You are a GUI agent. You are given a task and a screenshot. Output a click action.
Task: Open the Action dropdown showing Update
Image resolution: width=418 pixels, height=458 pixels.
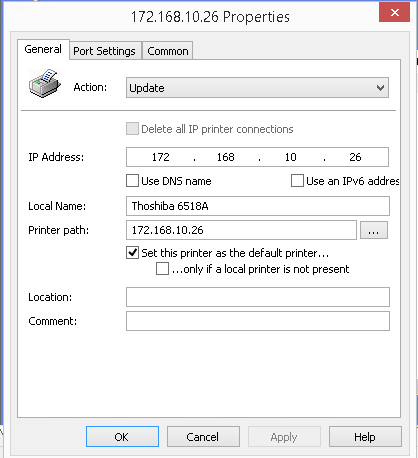point(257,88)
